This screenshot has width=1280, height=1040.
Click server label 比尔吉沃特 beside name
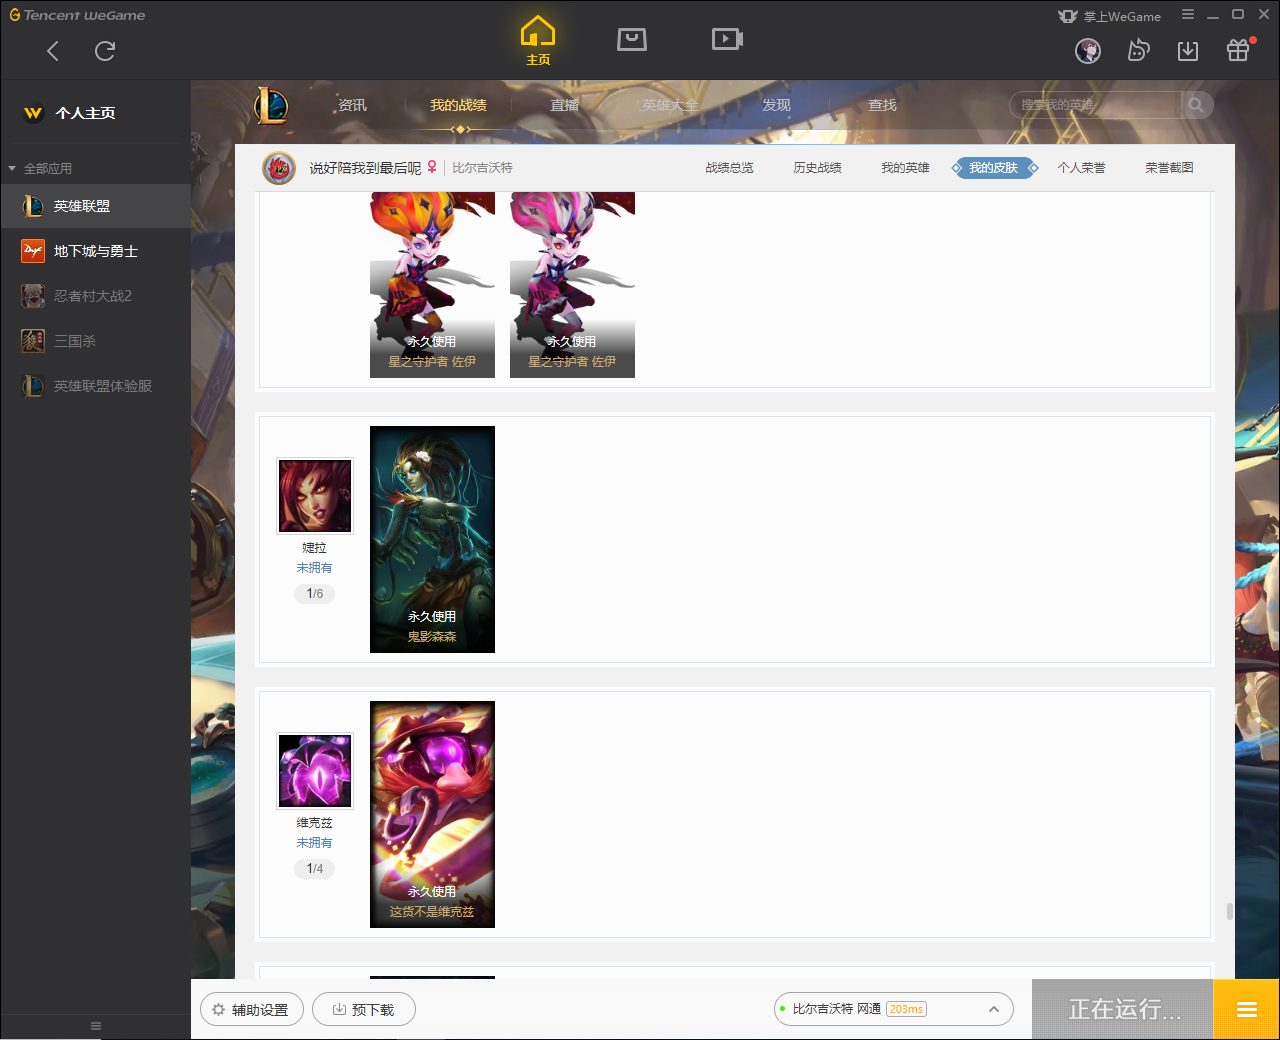point(482,168)
